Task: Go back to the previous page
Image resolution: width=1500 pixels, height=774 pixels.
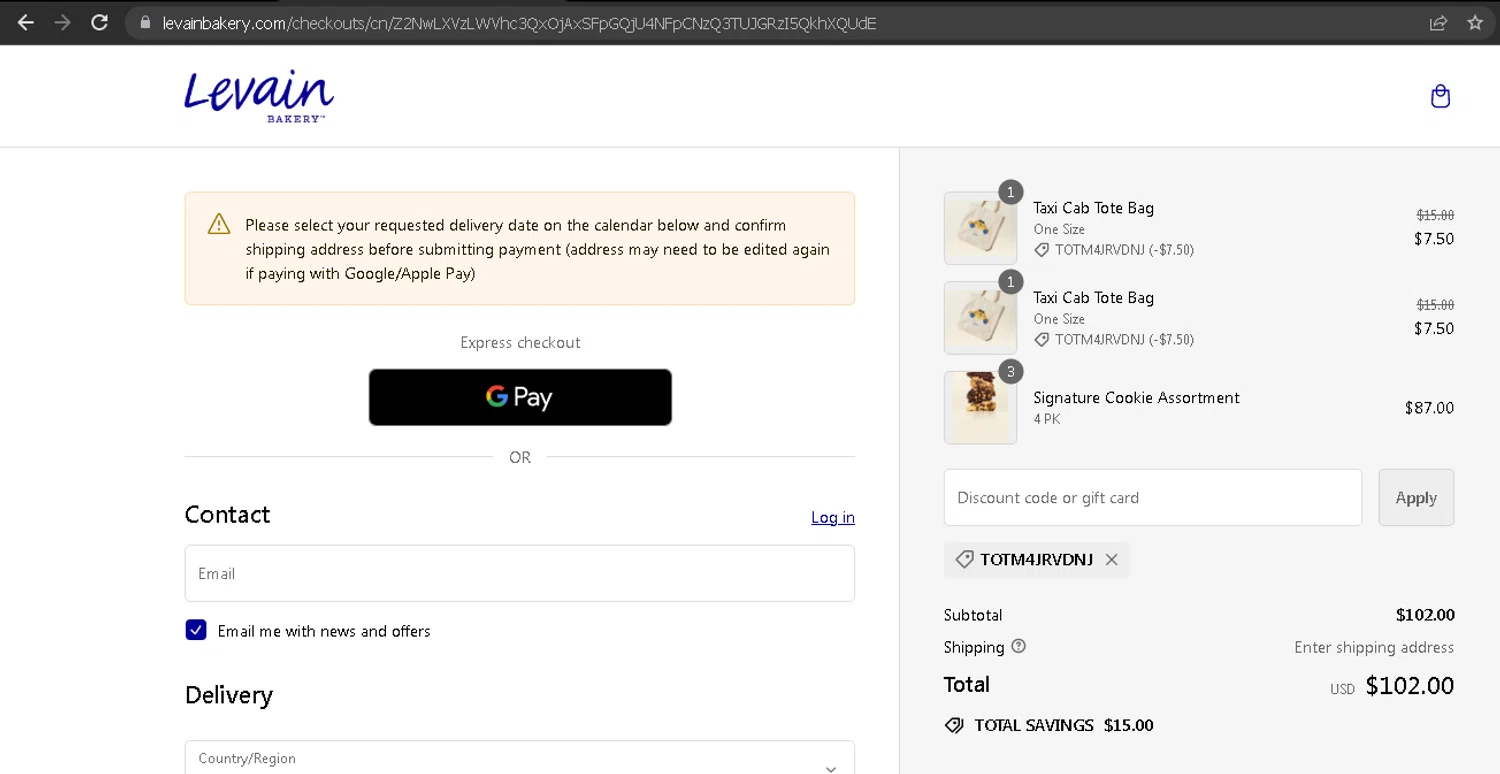Action: coord(26,22)
